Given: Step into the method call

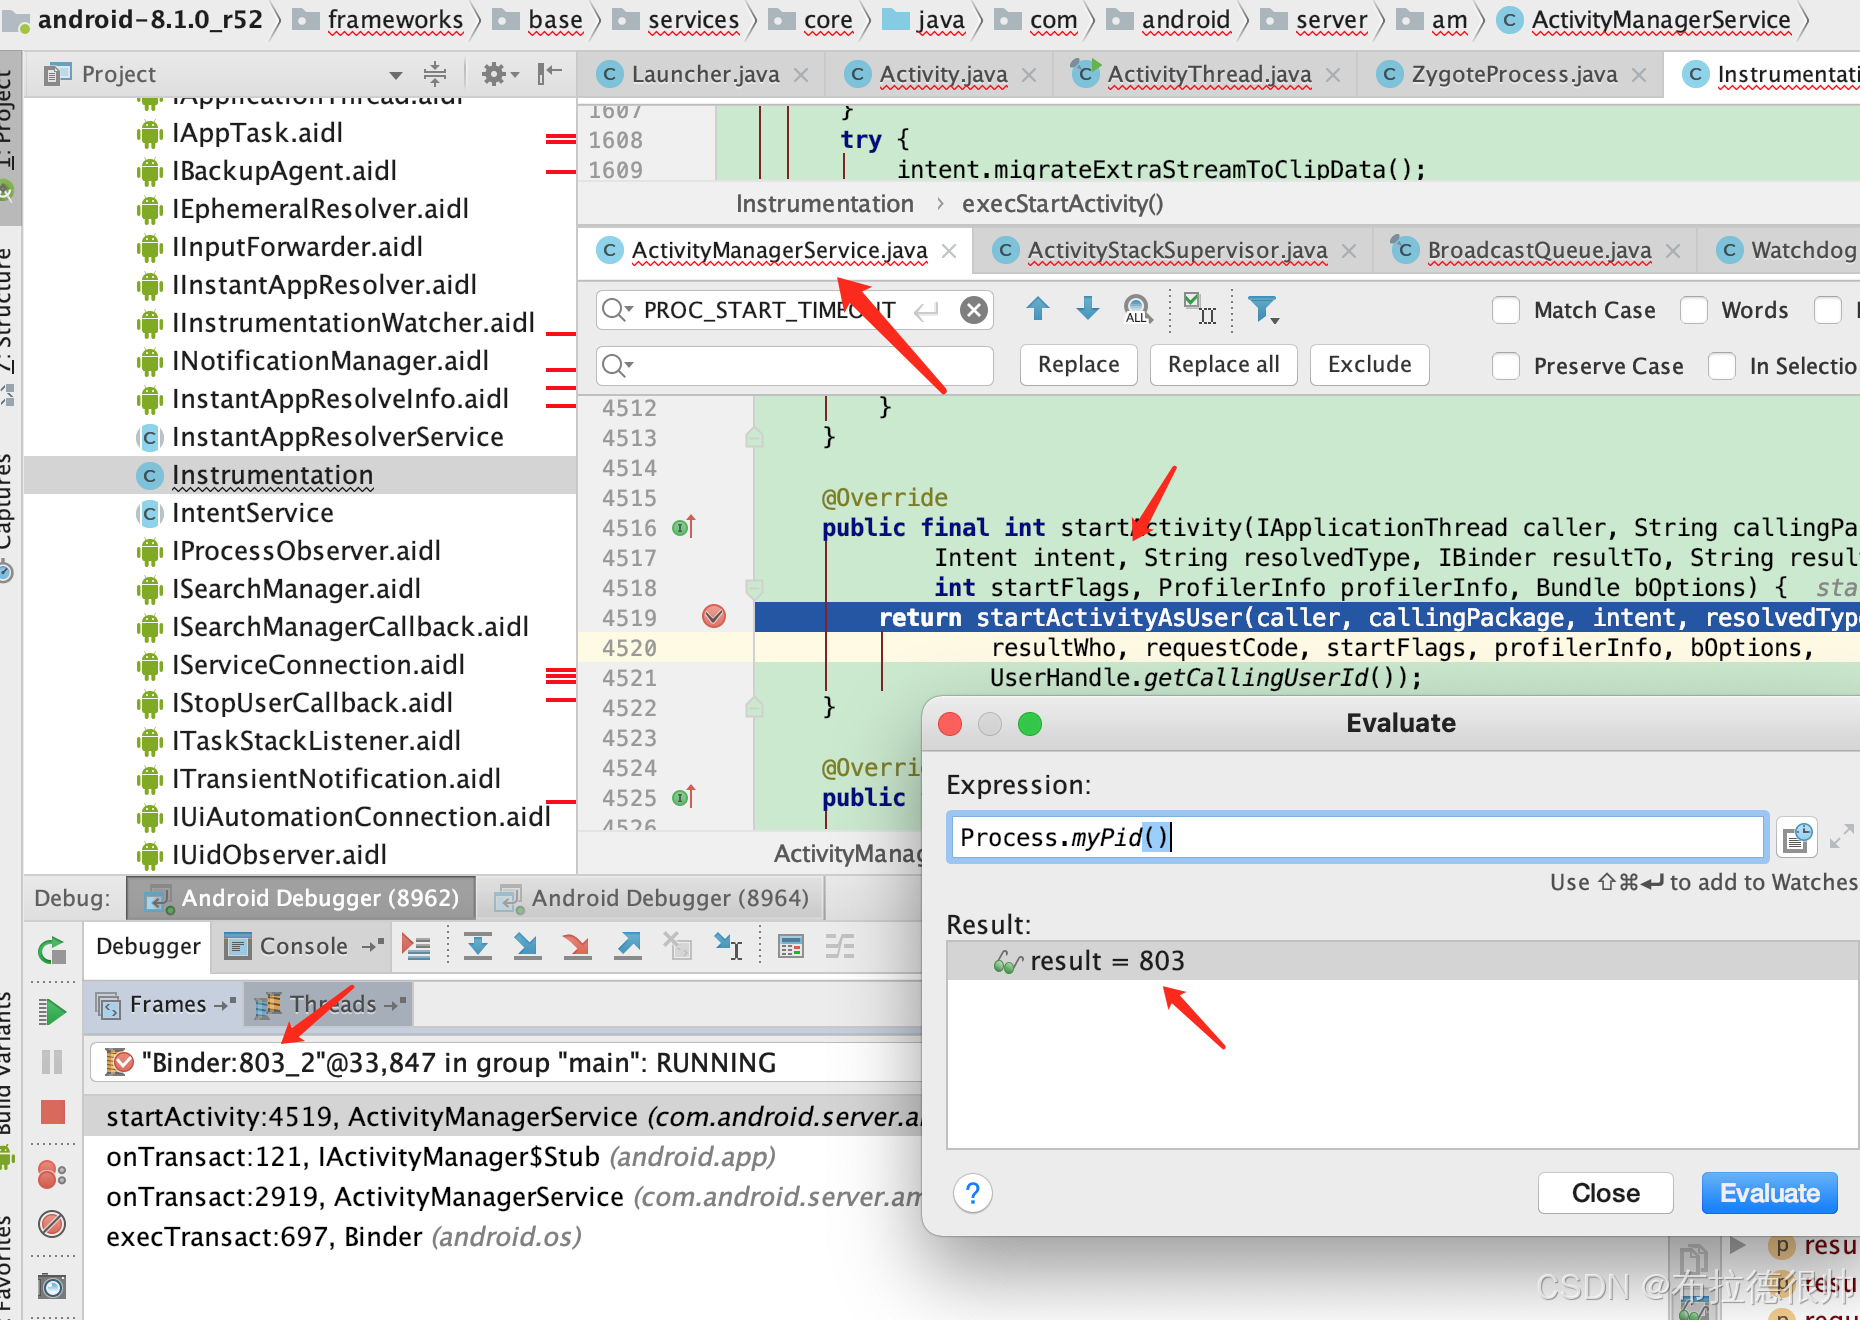Looking at the screenshot, I should [x=527, y=946].
